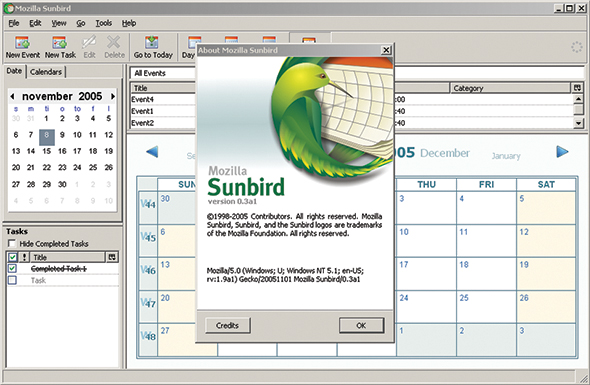
Task: Click the Edit toolbar icon
Action: click(x=89, y=42)
